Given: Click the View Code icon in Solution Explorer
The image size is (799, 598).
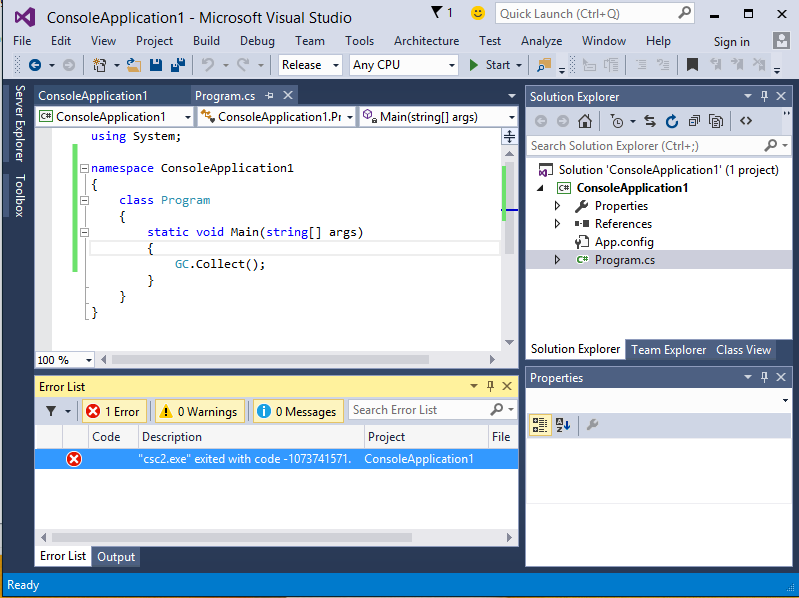Looking at the screenshot, I should (746, 121).
